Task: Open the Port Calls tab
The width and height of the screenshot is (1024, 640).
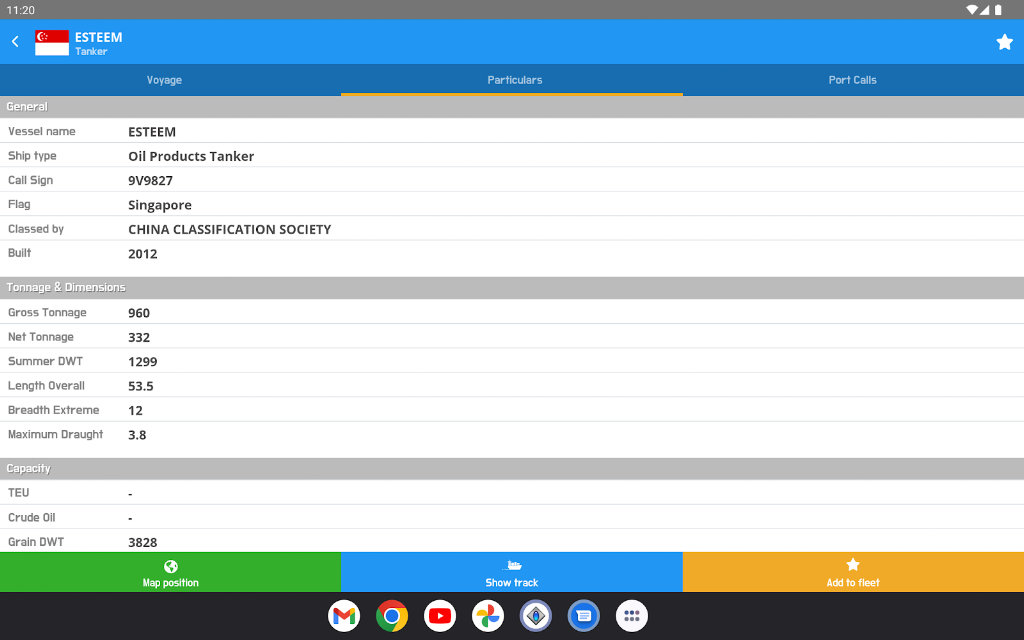Action: point(852,80)
